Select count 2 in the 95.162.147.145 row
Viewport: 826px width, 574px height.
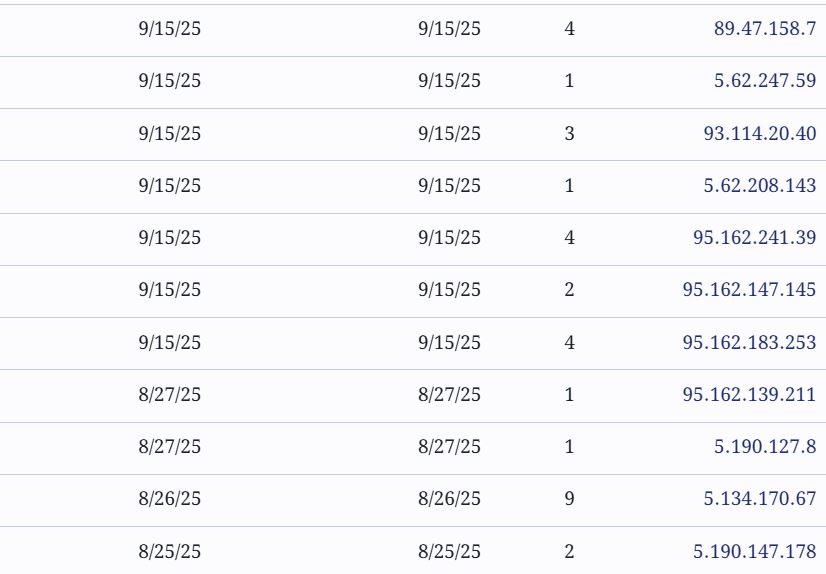pos(570,290)
